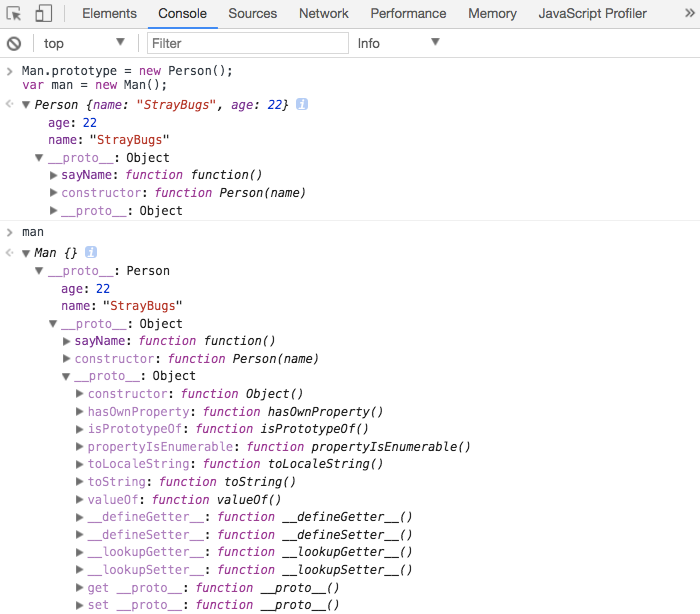This screenshot has height=614, width=700.
Task: Go to the Performance tab
Action: (x=408, y=13)
